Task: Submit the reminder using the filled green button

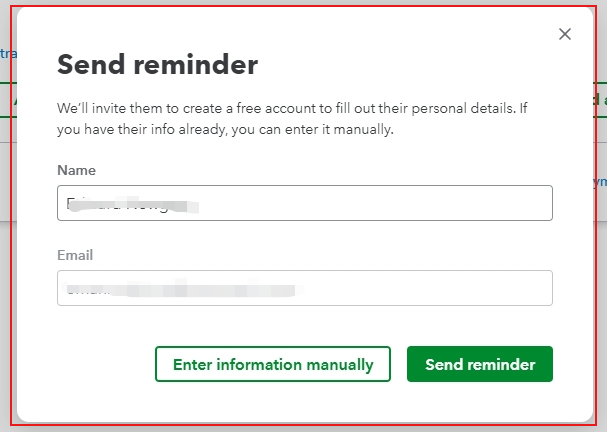Action: point(480,364)
